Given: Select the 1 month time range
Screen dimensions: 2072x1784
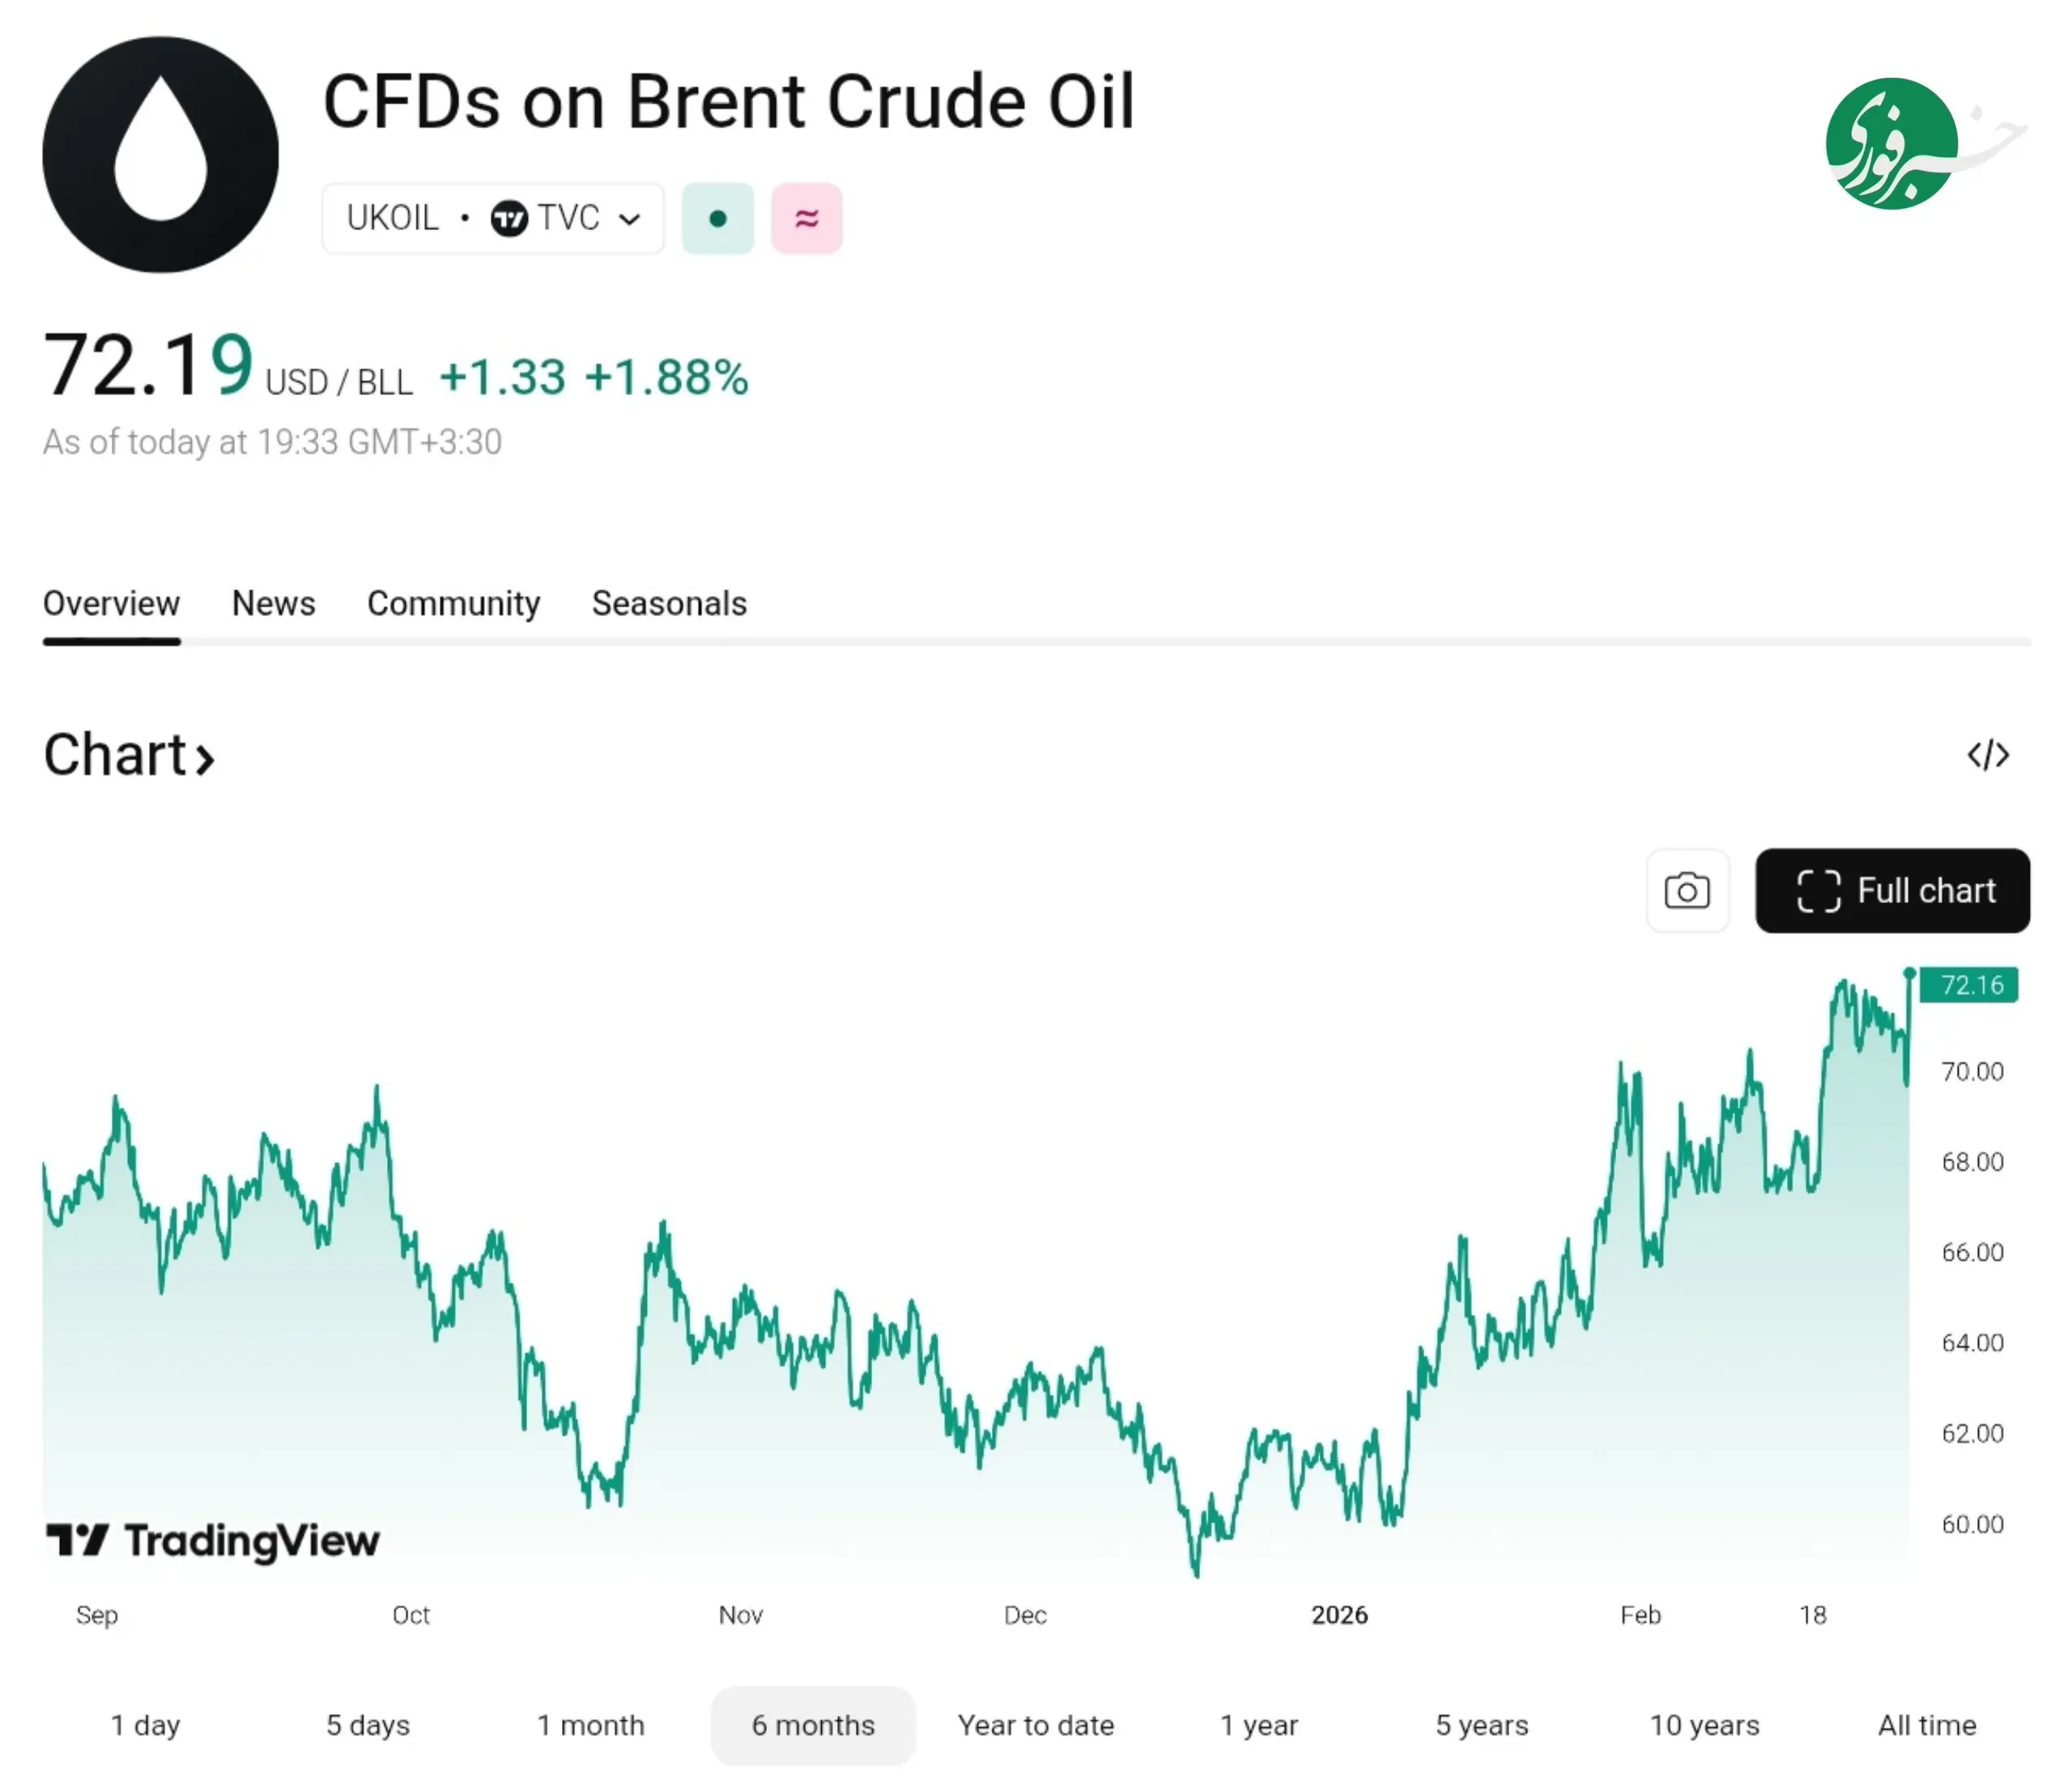Looking at the screenshot, I should (590, 1725).
